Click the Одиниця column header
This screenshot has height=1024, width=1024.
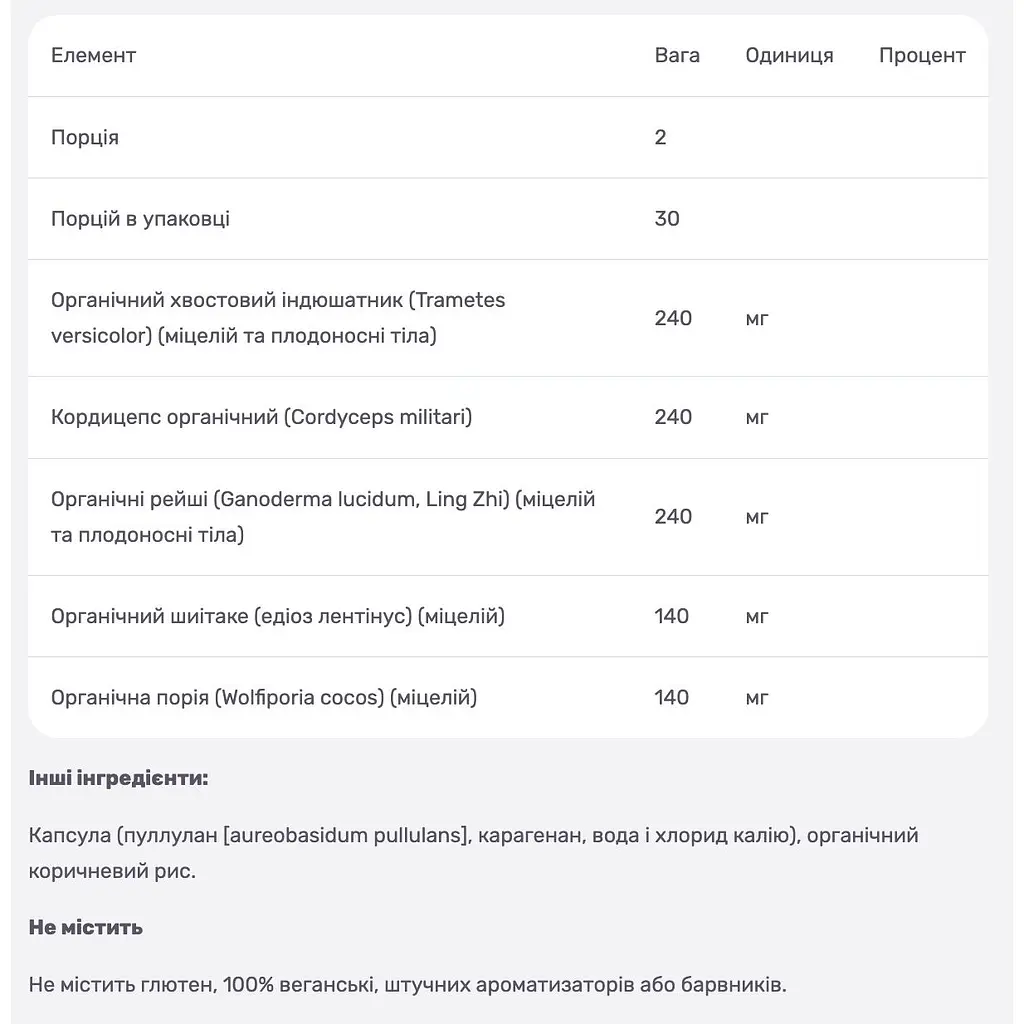[x=789, y=56]
